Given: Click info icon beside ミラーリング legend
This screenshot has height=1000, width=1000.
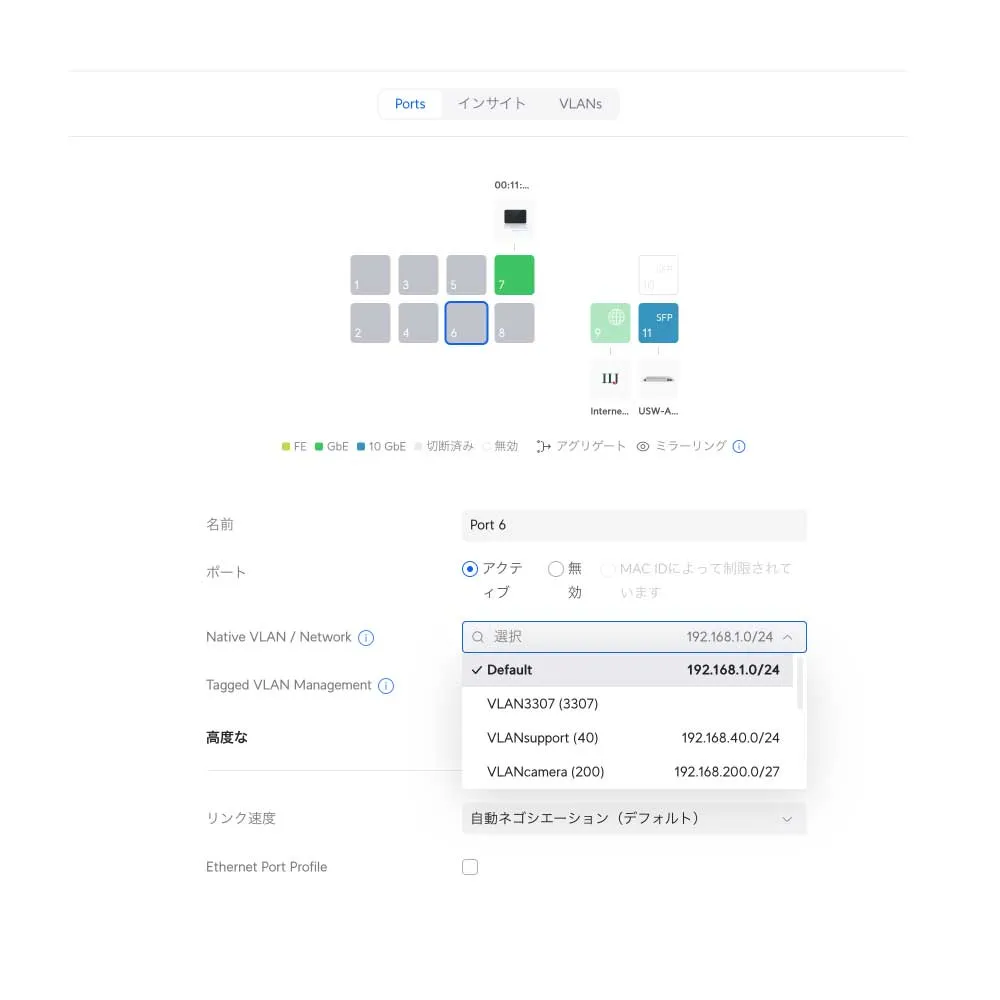Looking at the screenshot, I should [739, 447].
